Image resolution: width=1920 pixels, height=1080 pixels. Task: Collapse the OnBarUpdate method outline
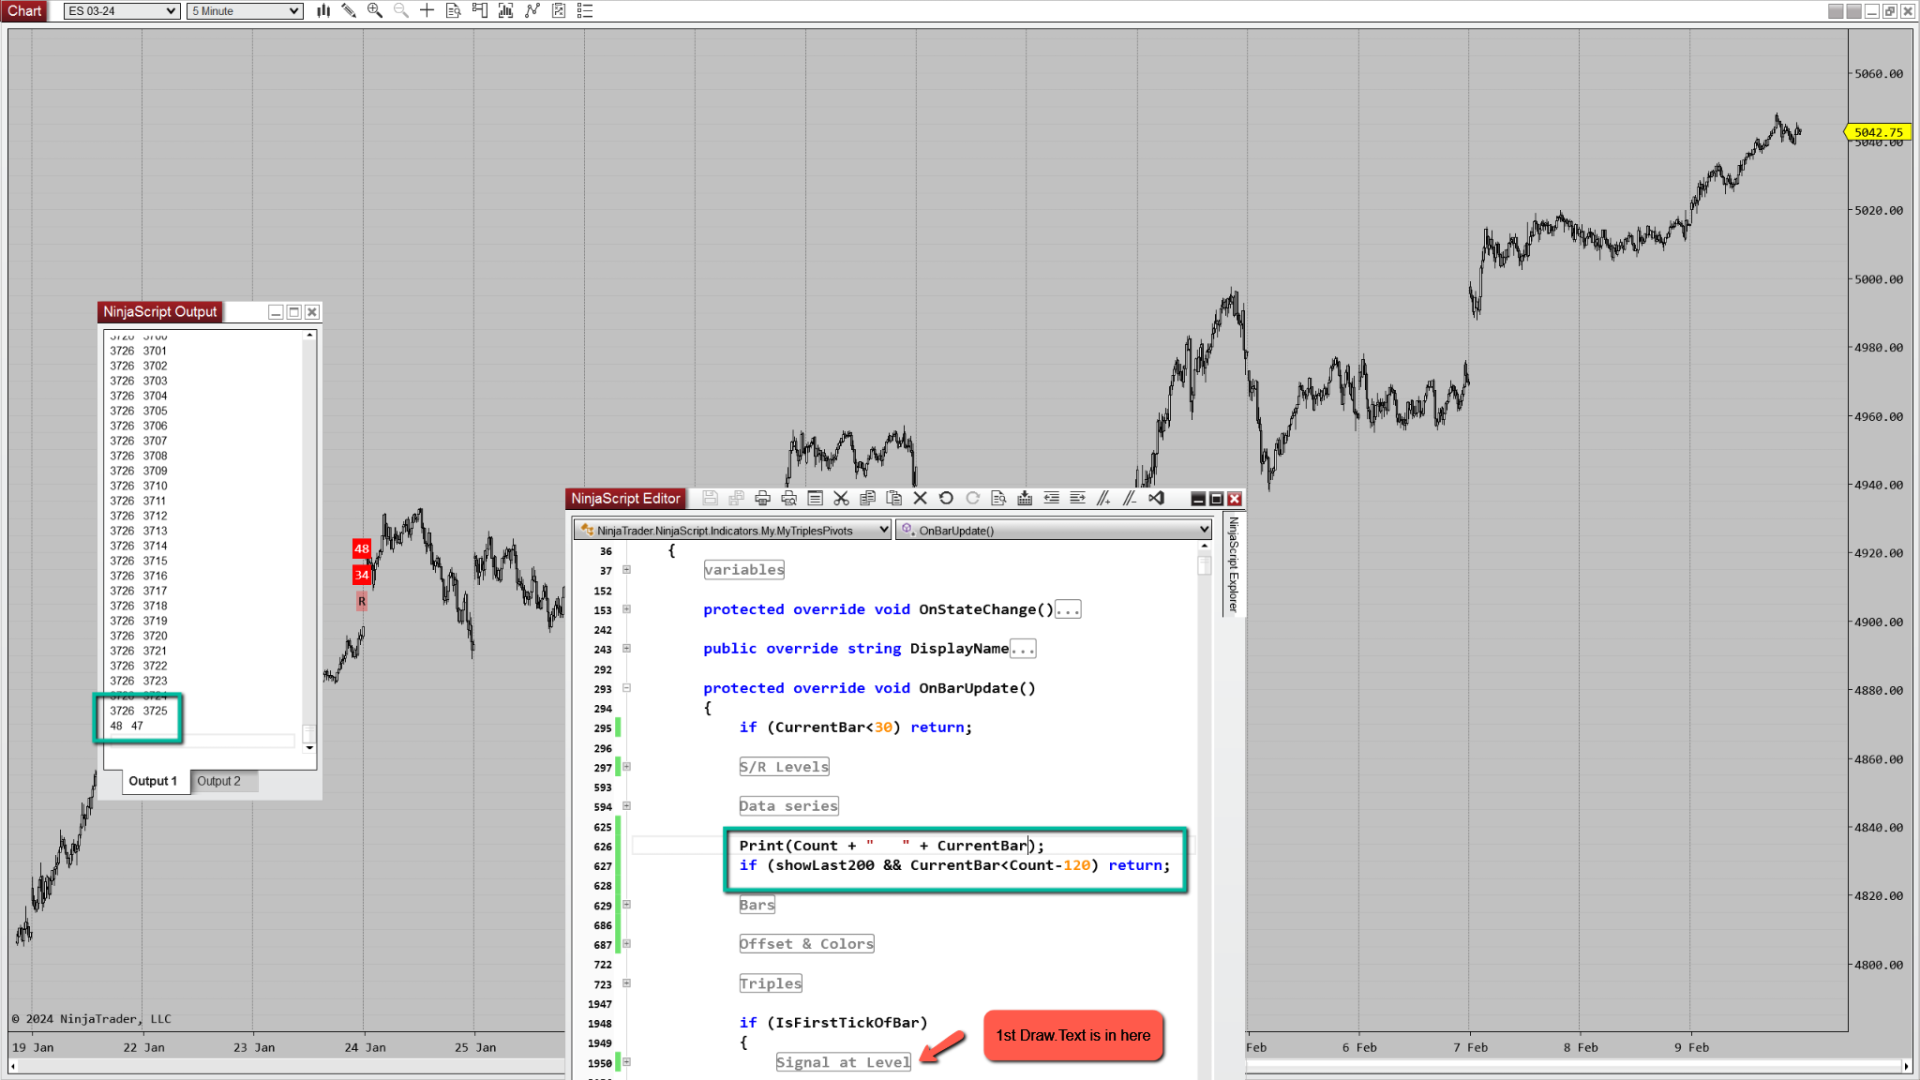(627, 688)
